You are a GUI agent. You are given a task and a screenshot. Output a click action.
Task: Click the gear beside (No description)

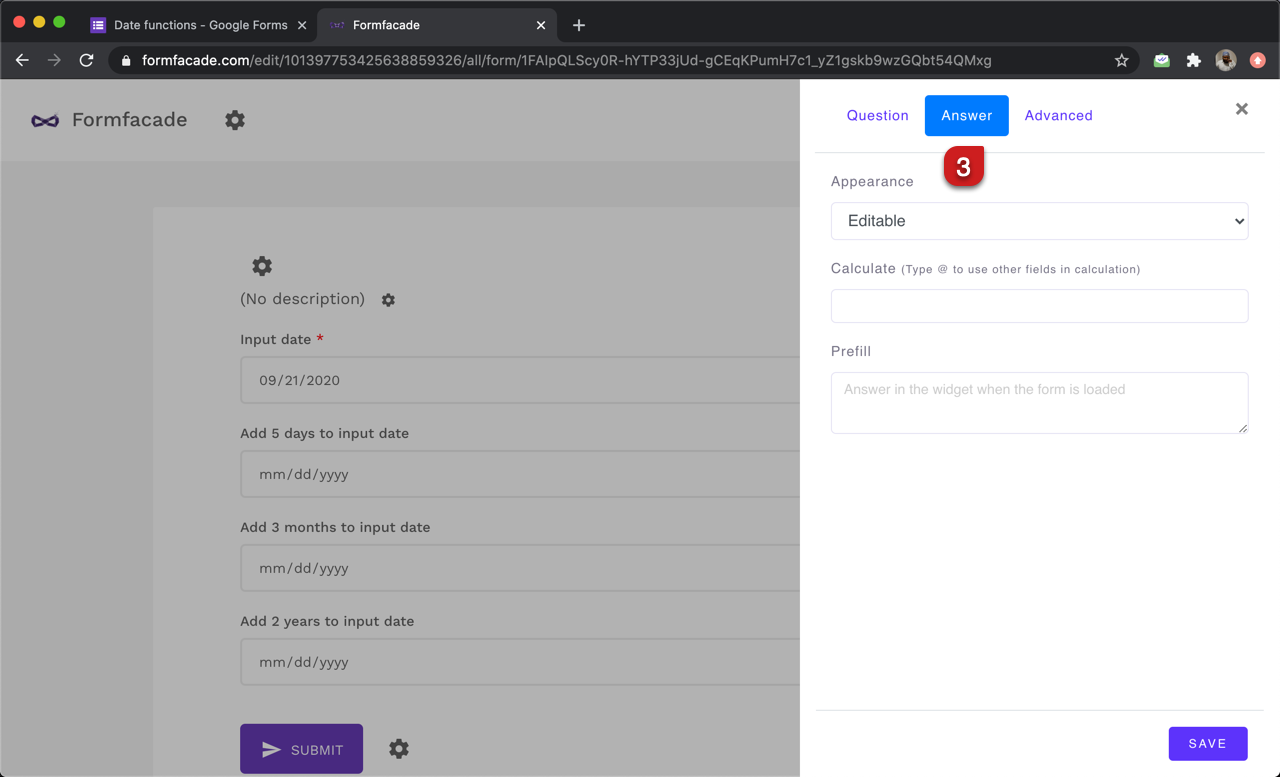point(388,300)
